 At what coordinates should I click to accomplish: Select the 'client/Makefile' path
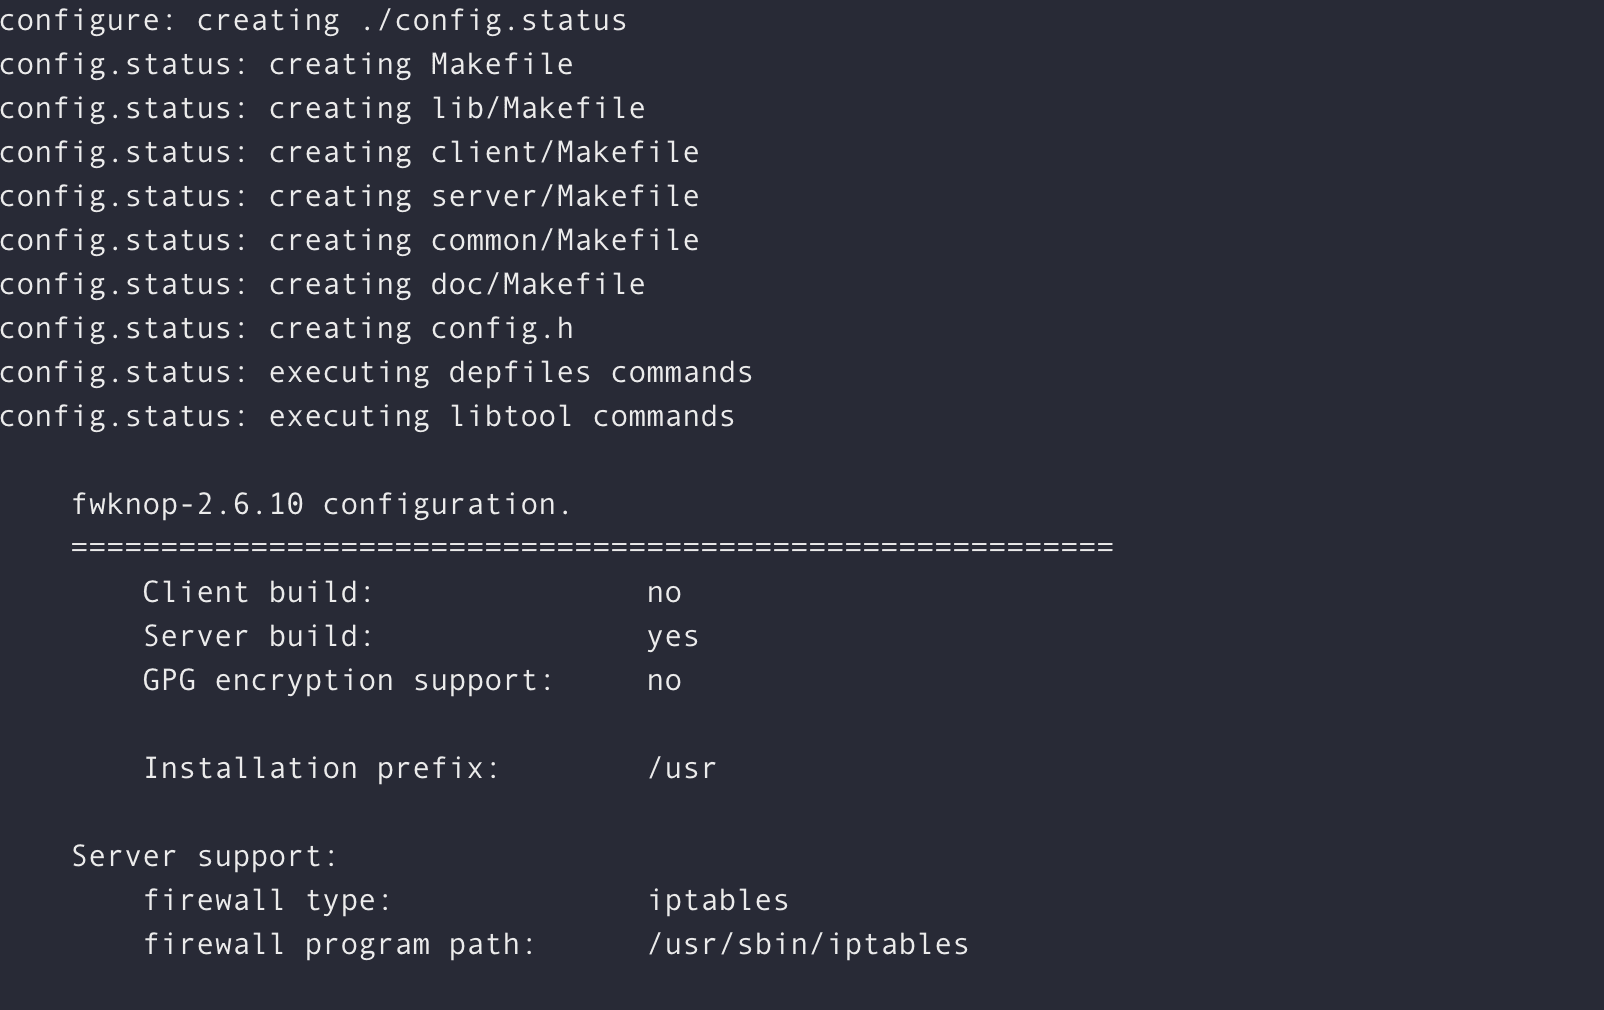[x=565, y=152]
